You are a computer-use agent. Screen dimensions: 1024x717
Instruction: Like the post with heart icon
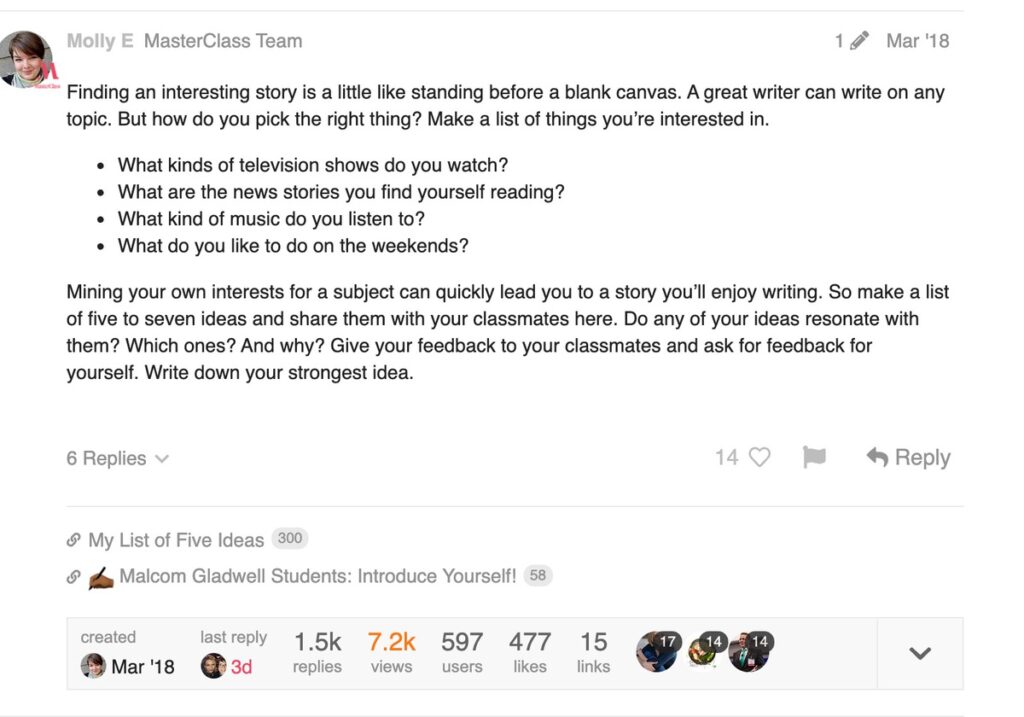click(760, 458)
